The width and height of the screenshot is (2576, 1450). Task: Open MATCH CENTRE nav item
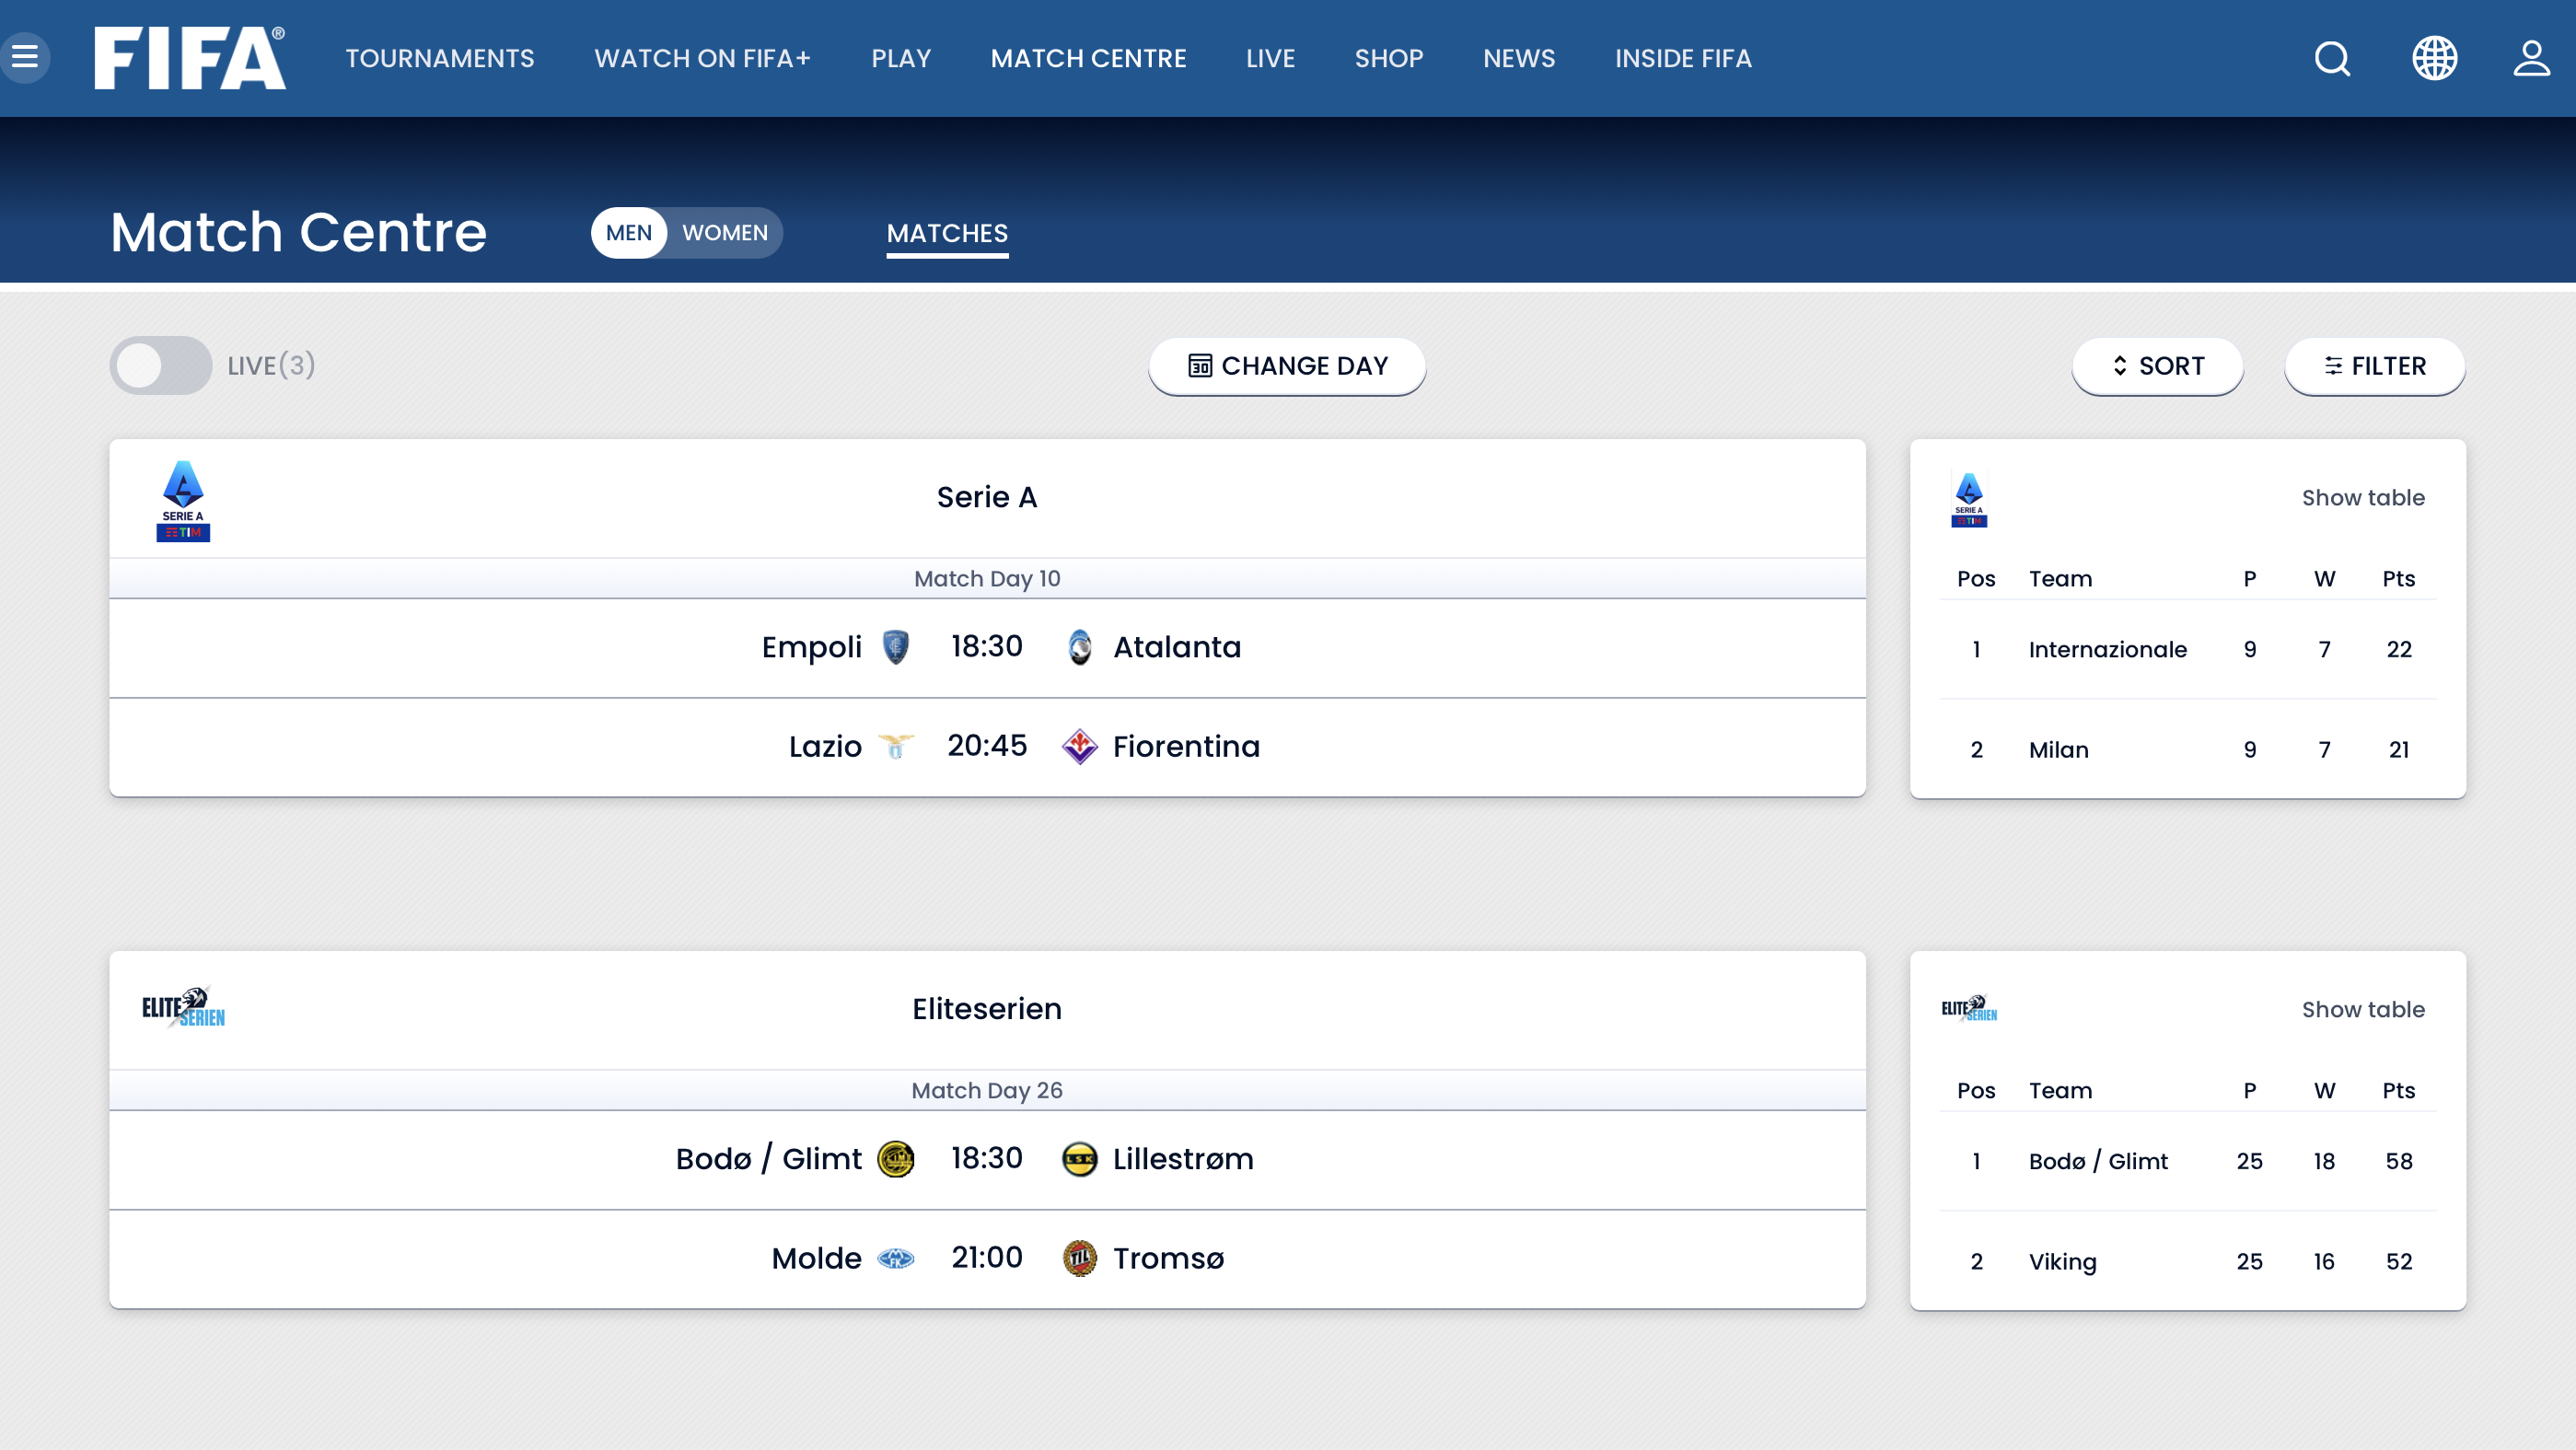tap(1088, 58)
